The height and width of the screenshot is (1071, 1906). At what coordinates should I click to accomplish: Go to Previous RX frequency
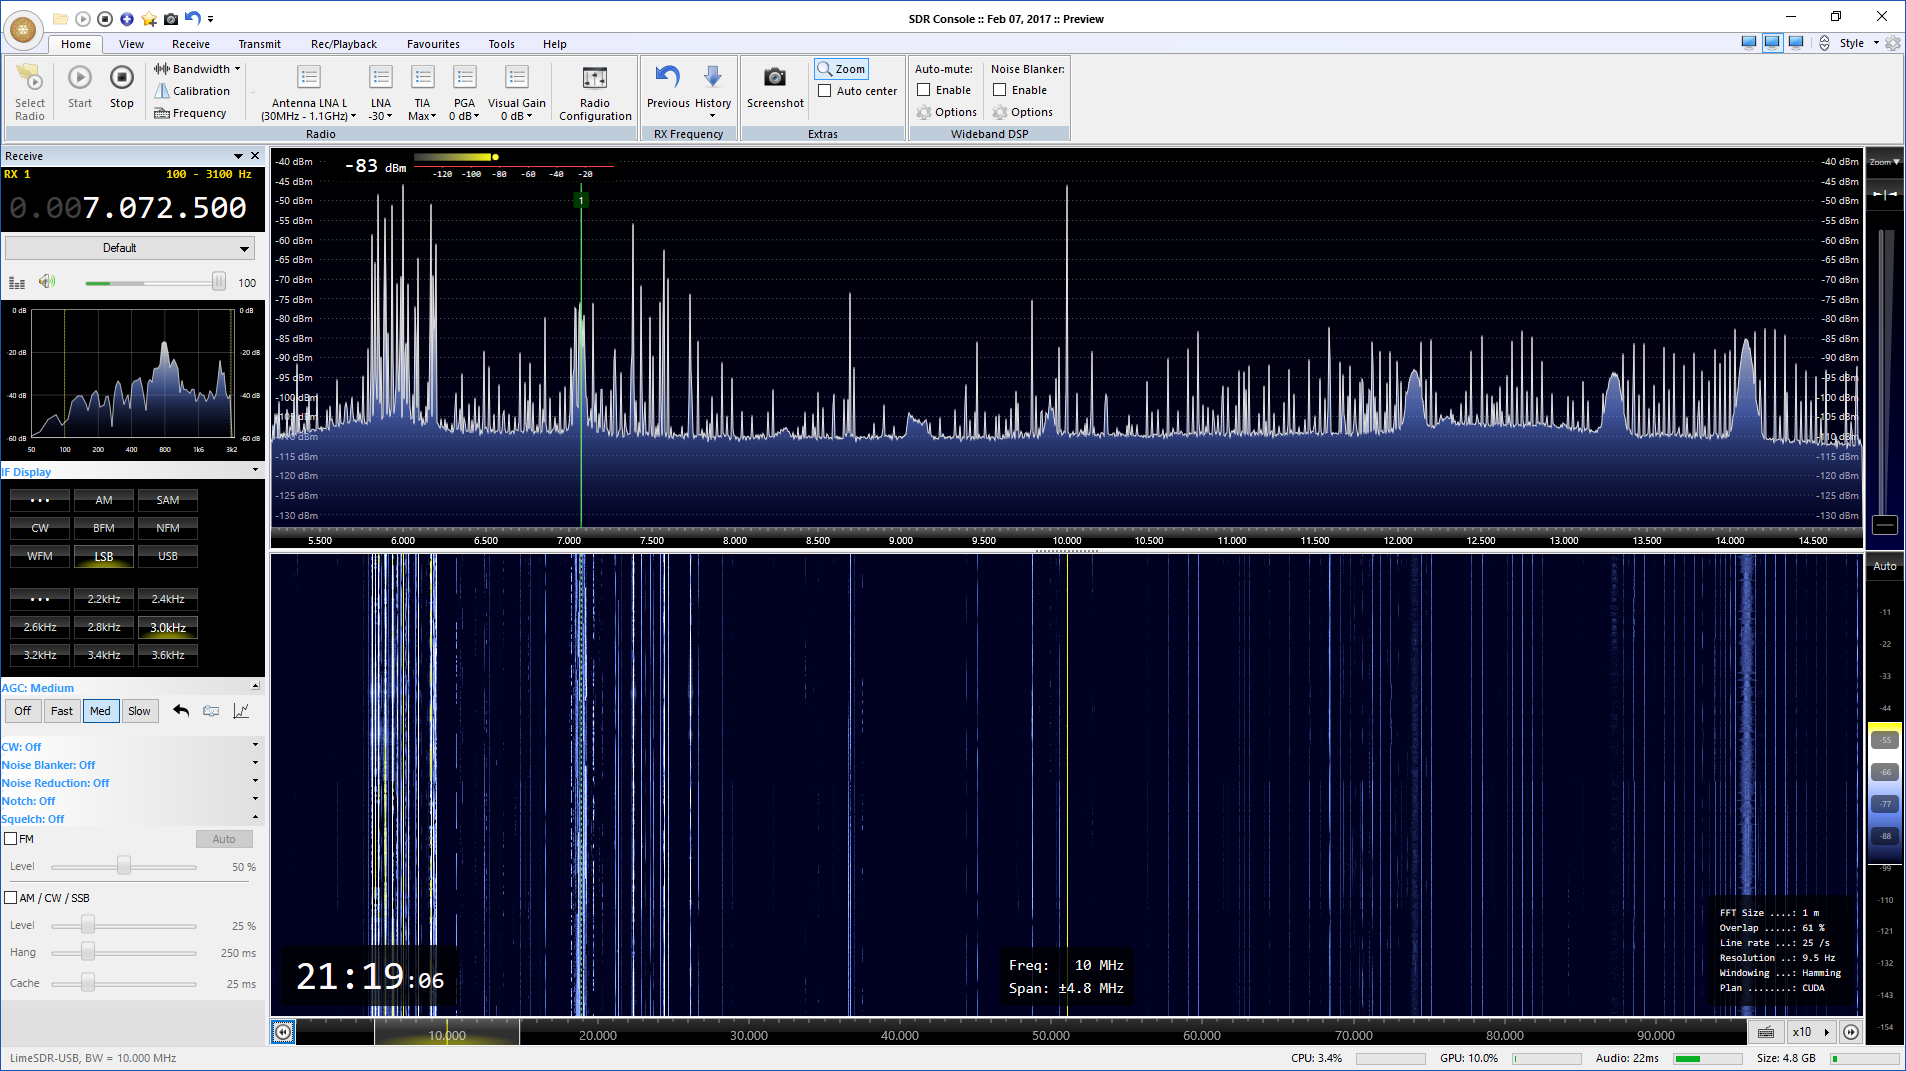tap(667, 78)
